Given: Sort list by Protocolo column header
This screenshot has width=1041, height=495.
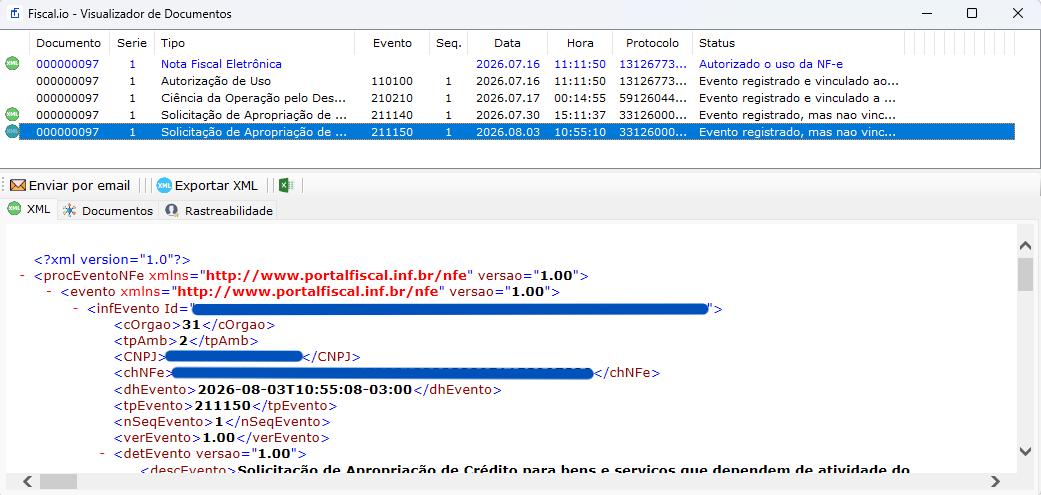Looking at the screenshot, I should tap(653, 43).
